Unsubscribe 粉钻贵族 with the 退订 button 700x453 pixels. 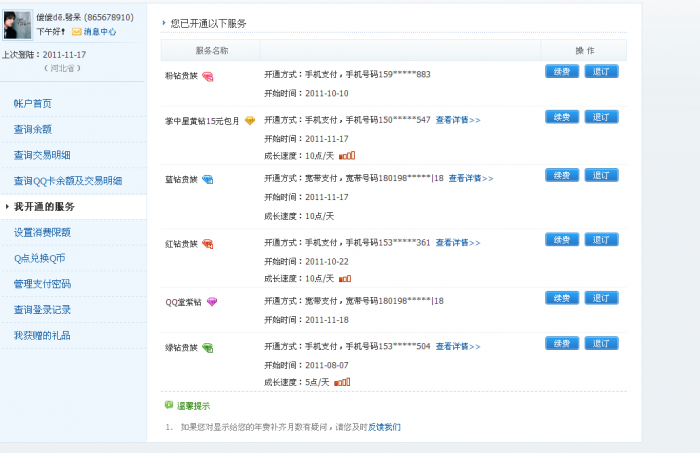pos(601,71)
